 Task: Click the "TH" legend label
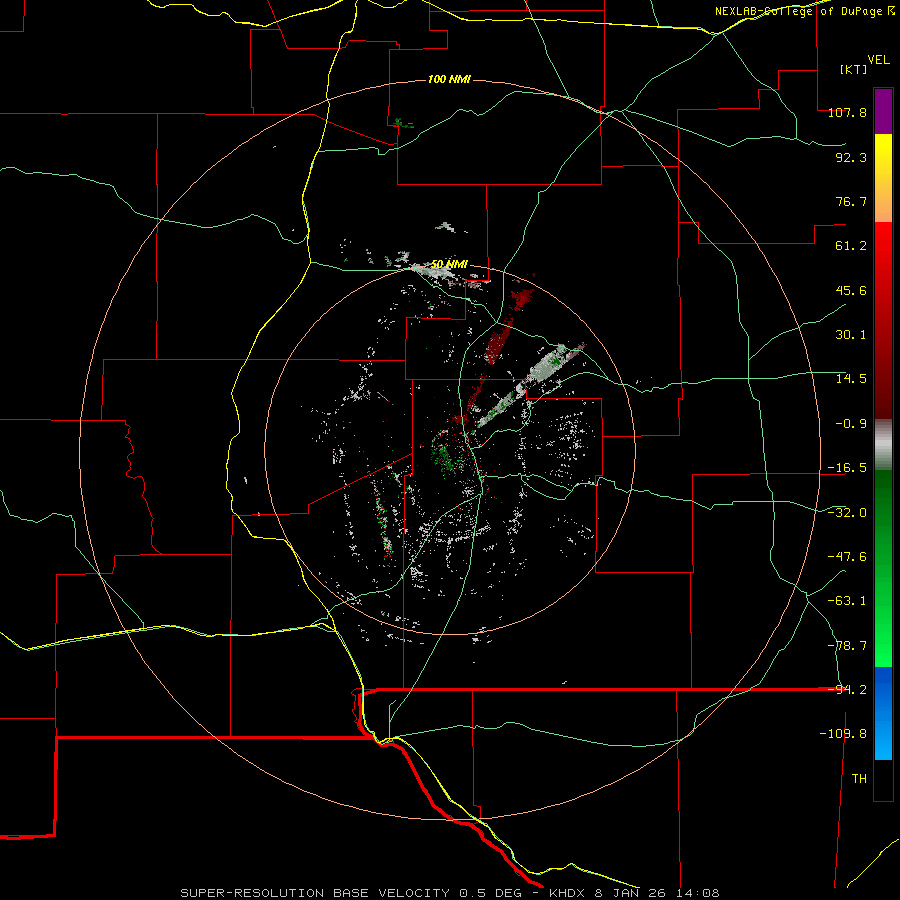coord(859,779)
